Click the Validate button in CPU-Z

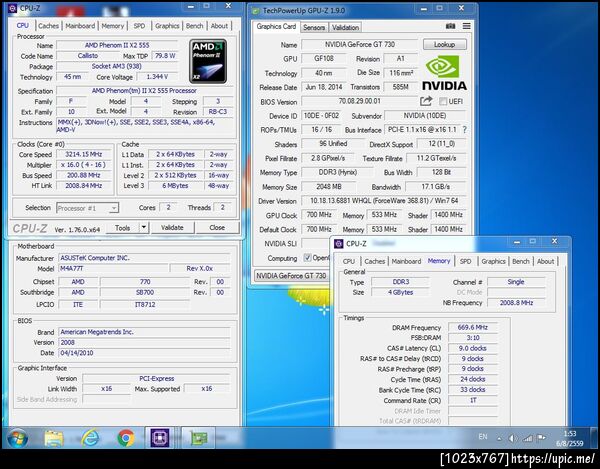[x=172, y=227]
